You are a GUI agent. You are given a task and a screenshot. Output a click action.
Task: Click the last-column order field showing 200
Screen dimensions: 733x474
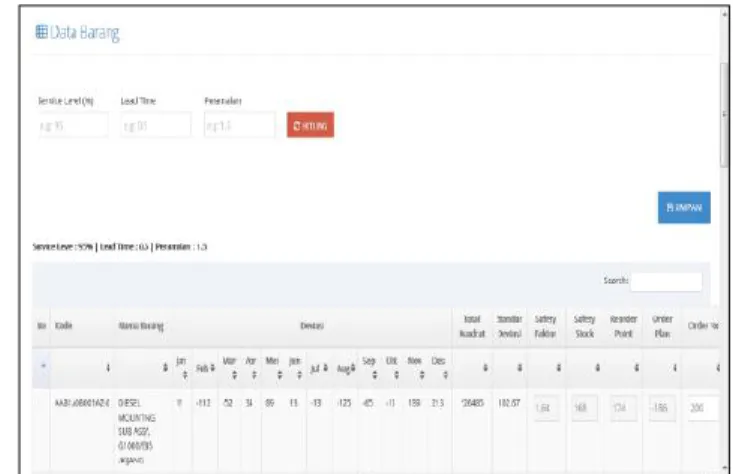(x=703, y=408)
